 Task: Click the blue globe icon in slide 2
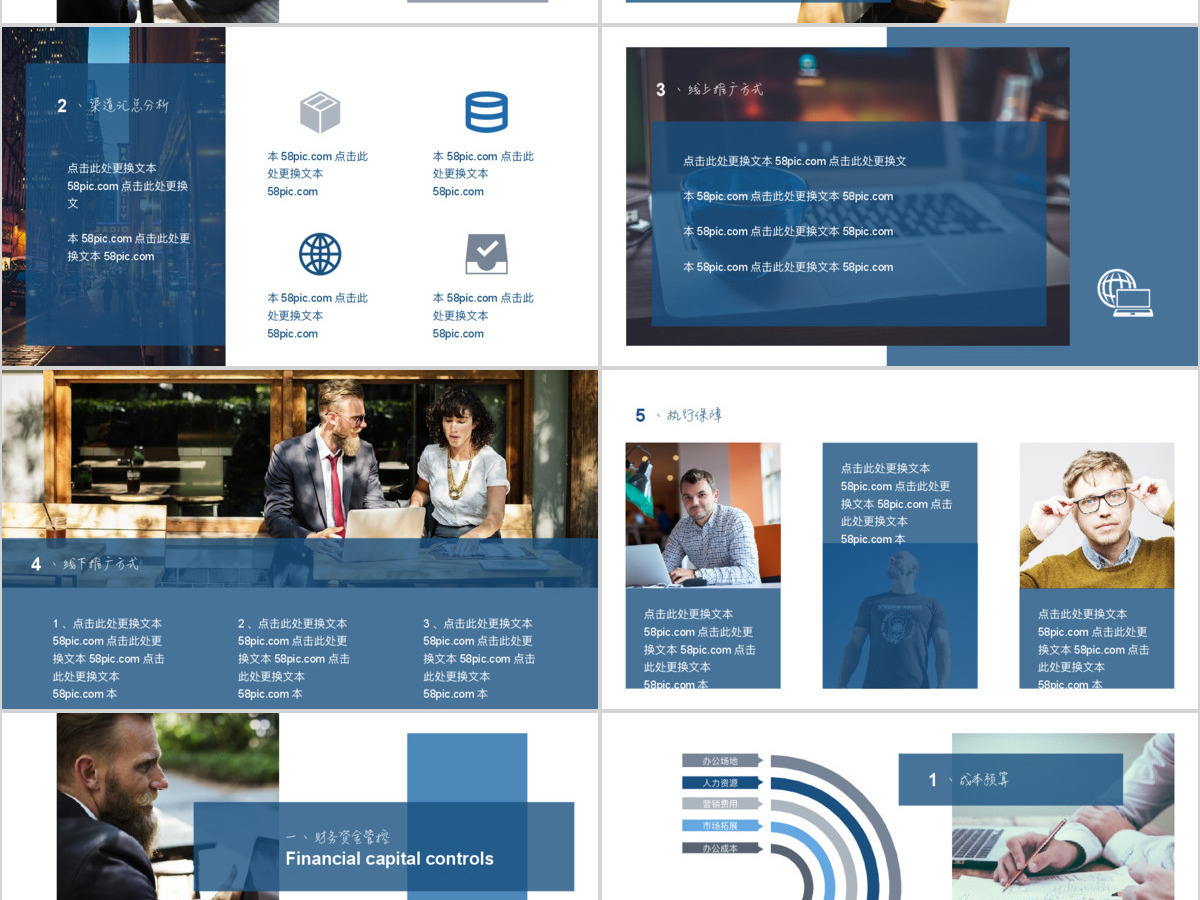pyautogui.click(x=320, y=254)
